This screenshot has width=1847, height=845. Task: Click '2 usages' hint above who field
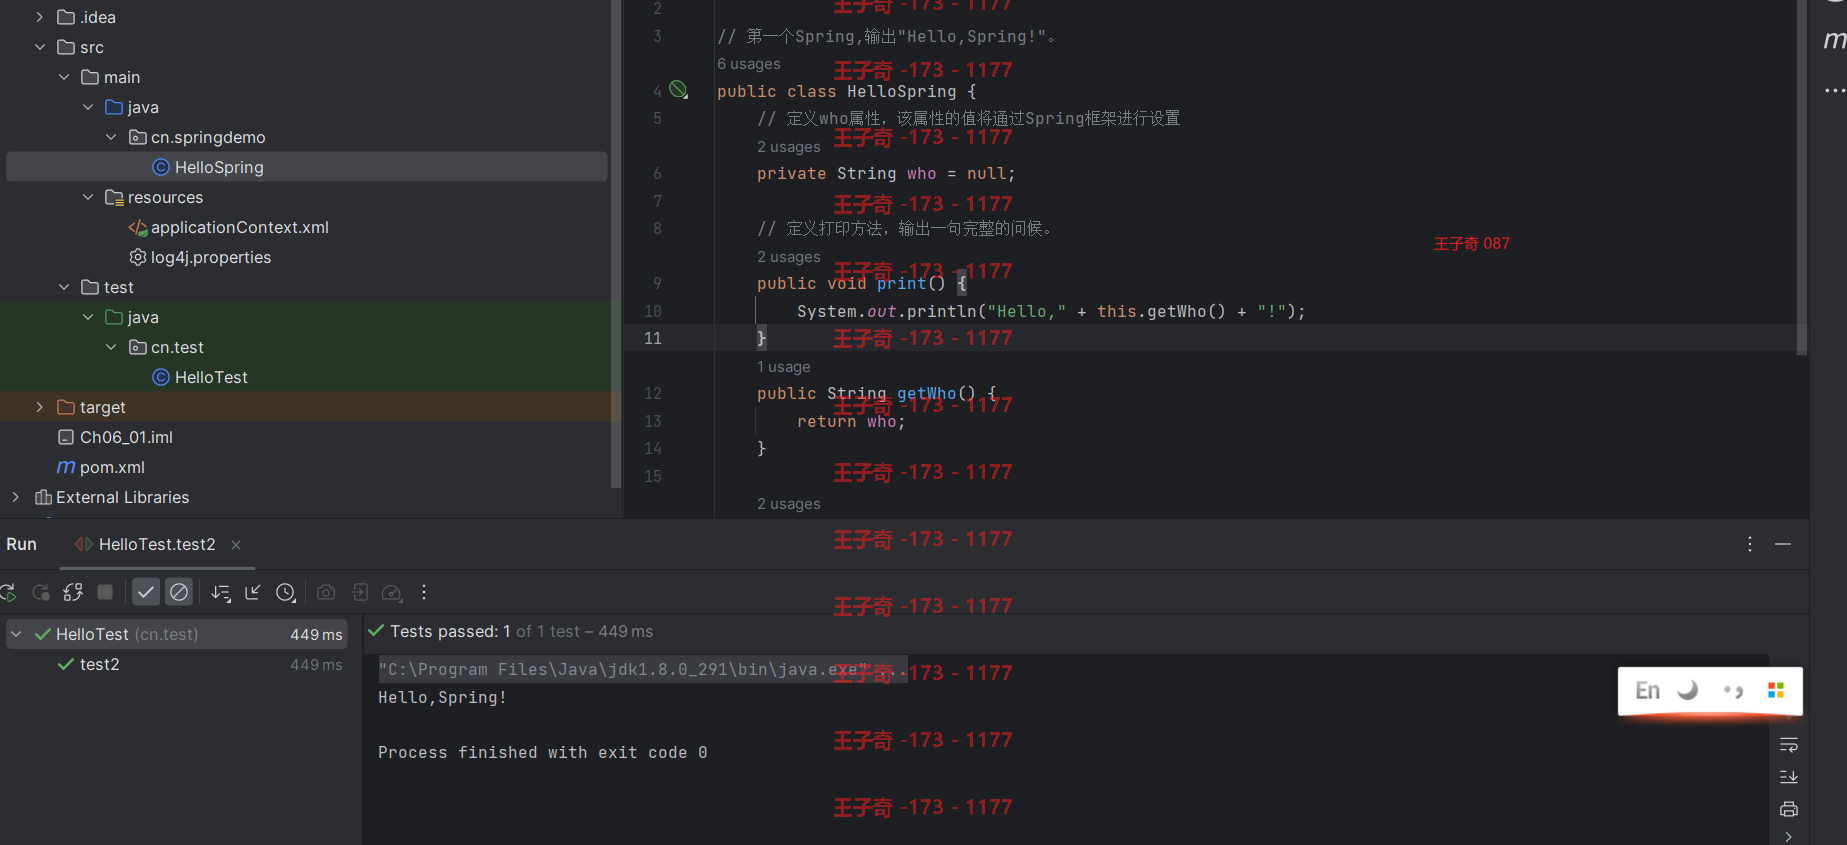pyautogui.click(x=788, y=147)
